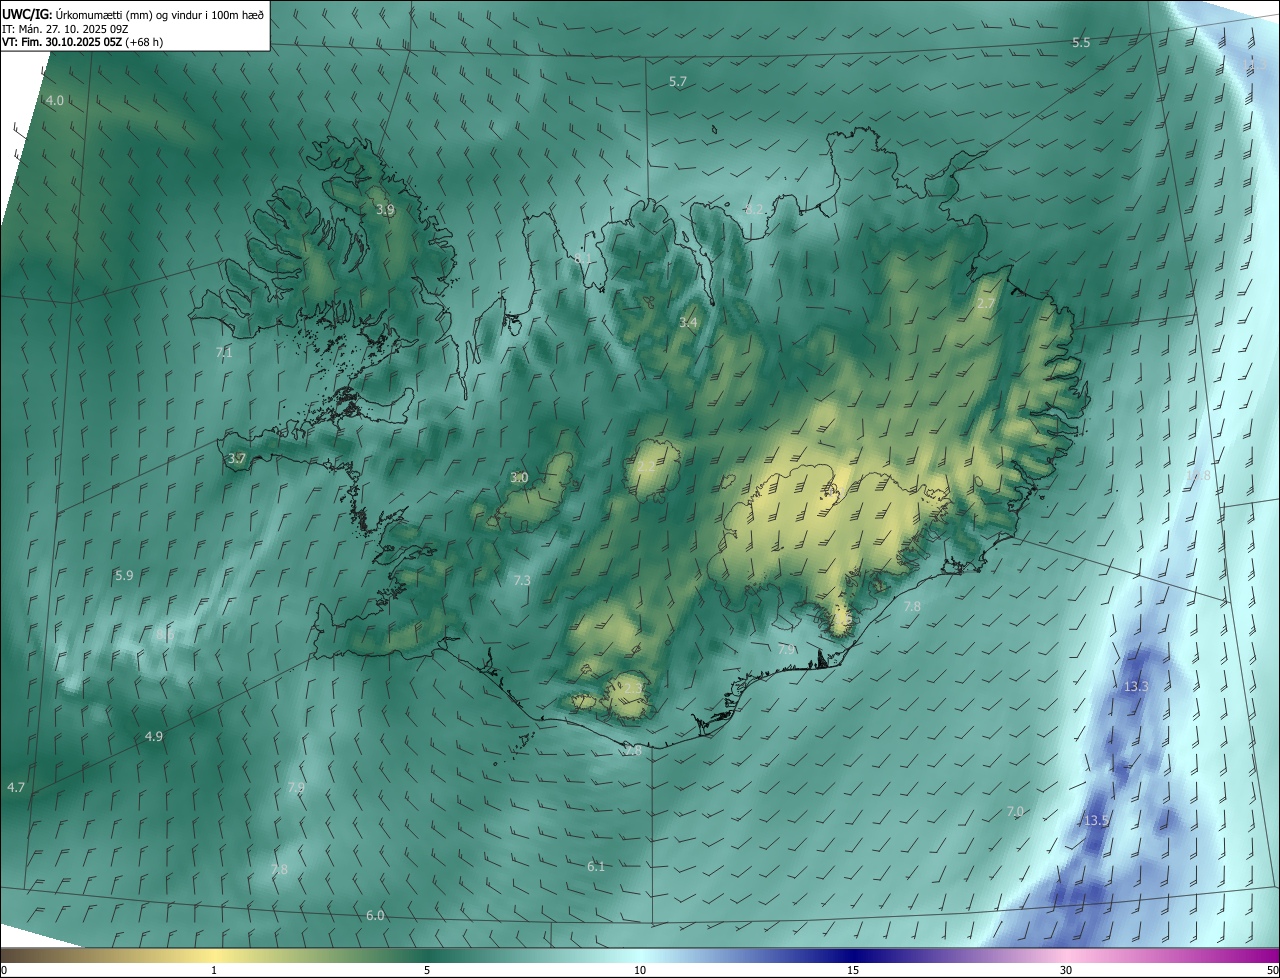The height and width of the screenshot is (978, 1280).
Task: Click the 8.1 value label
Action: click(583, 259)
